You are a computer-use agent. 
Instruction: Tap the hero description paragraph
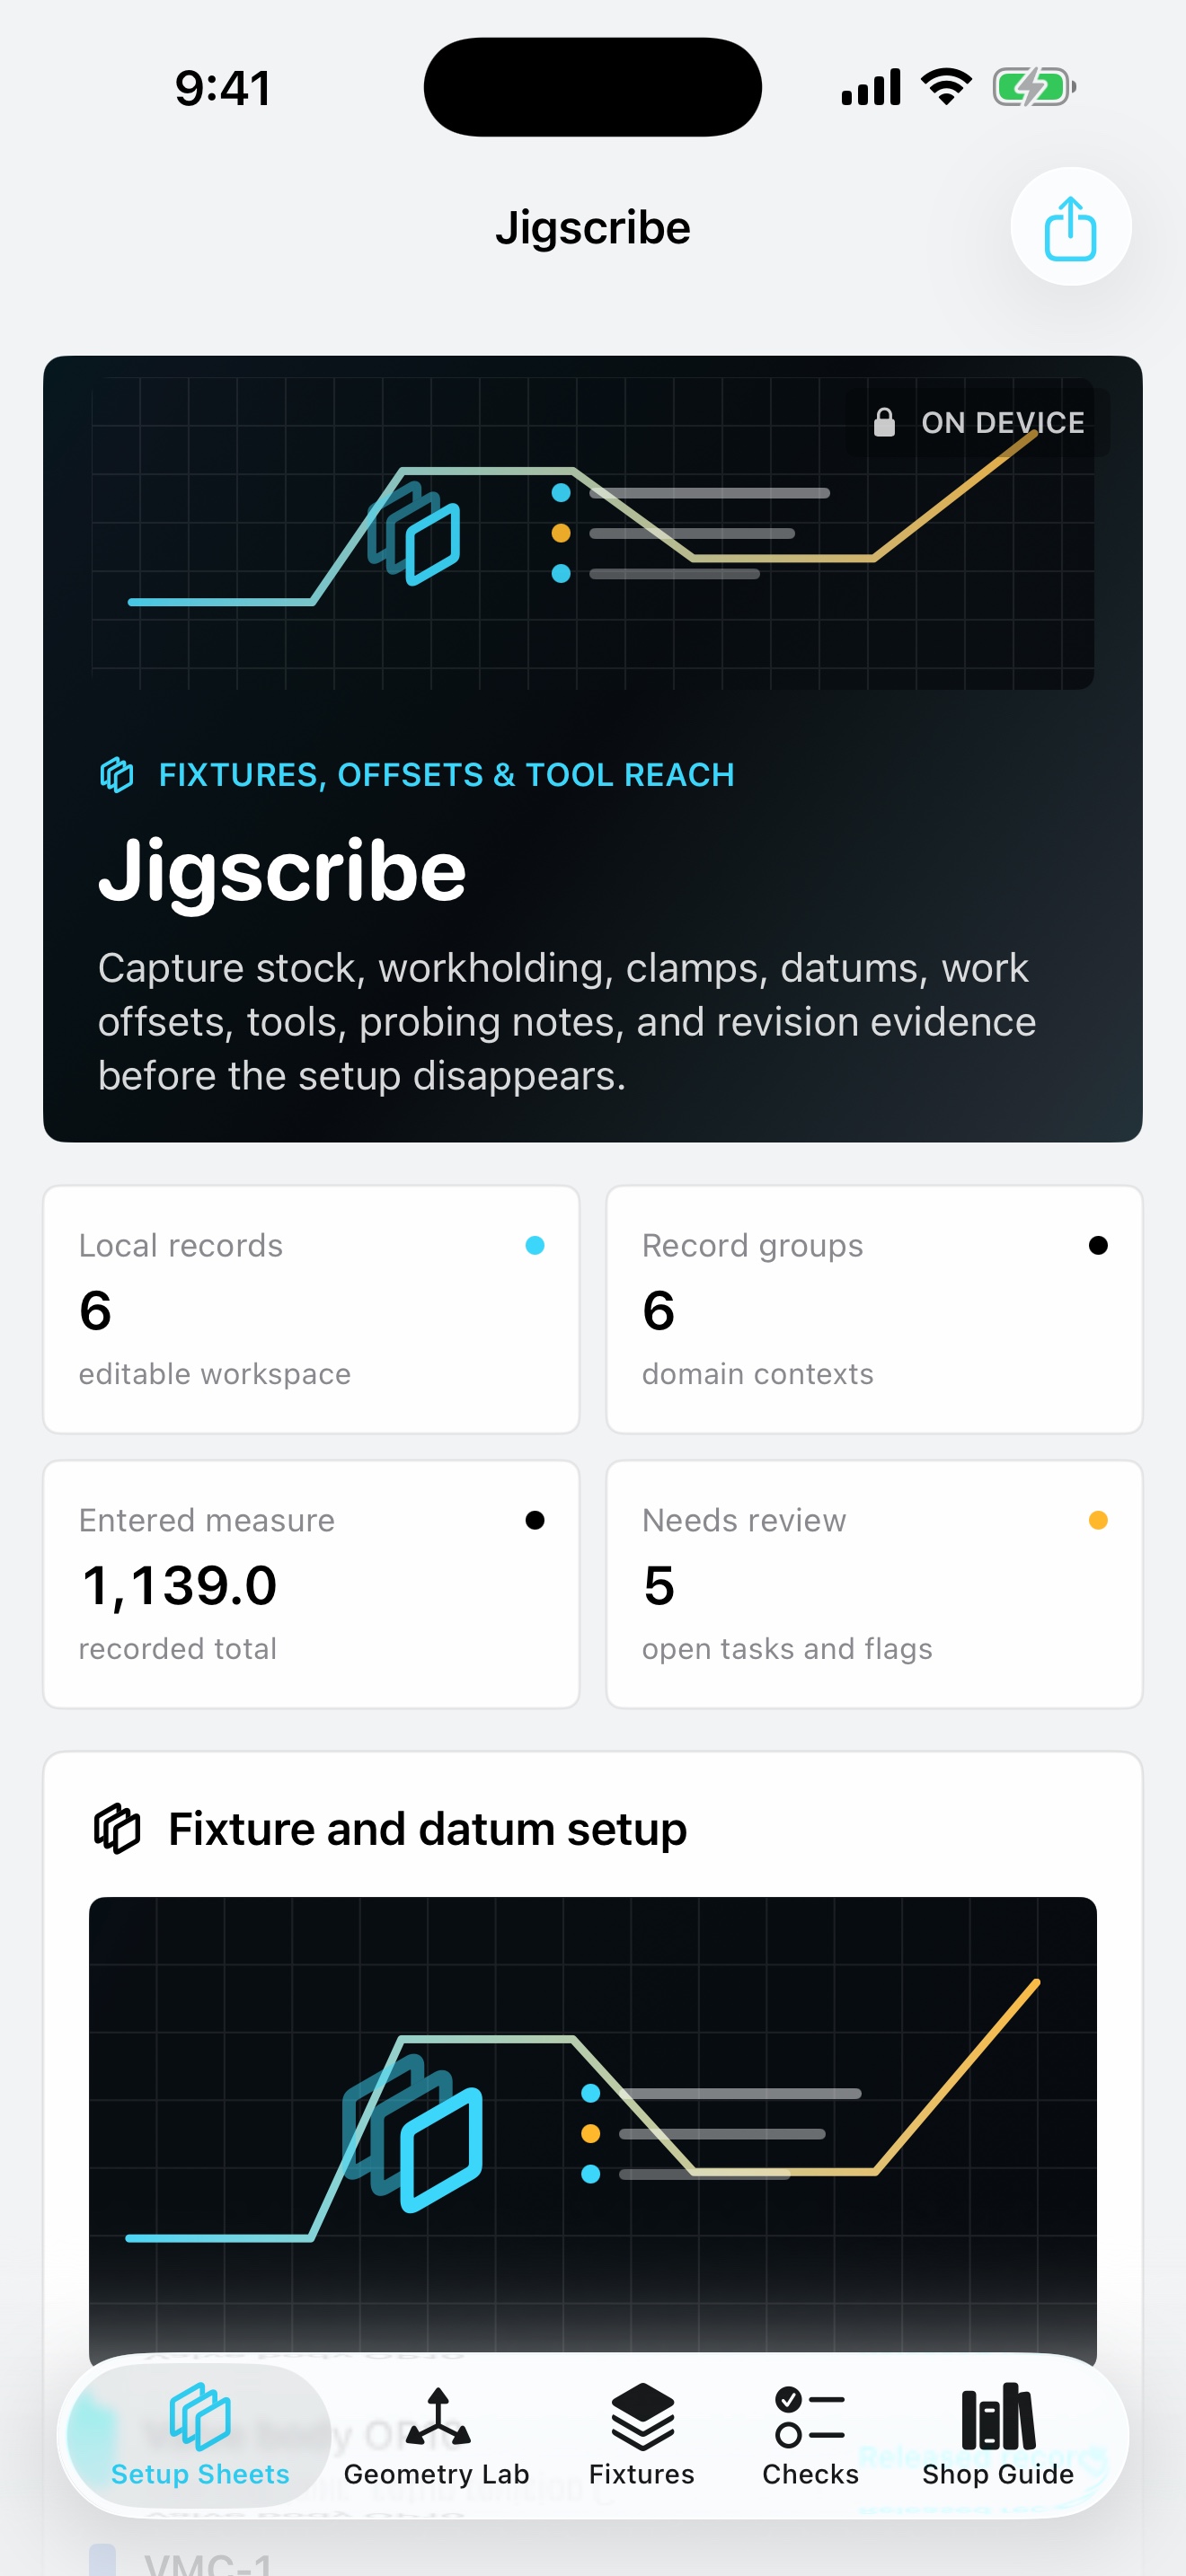tap(567, 1022)
